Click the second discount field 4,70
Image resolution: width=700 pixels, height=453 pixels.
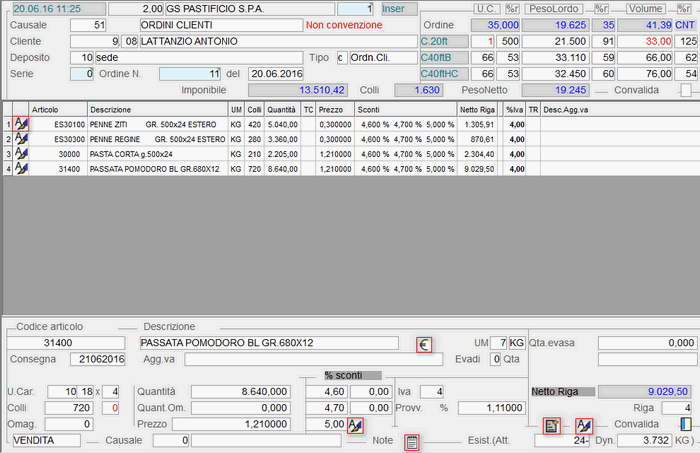pyautogui.click(x=326, y=408)
